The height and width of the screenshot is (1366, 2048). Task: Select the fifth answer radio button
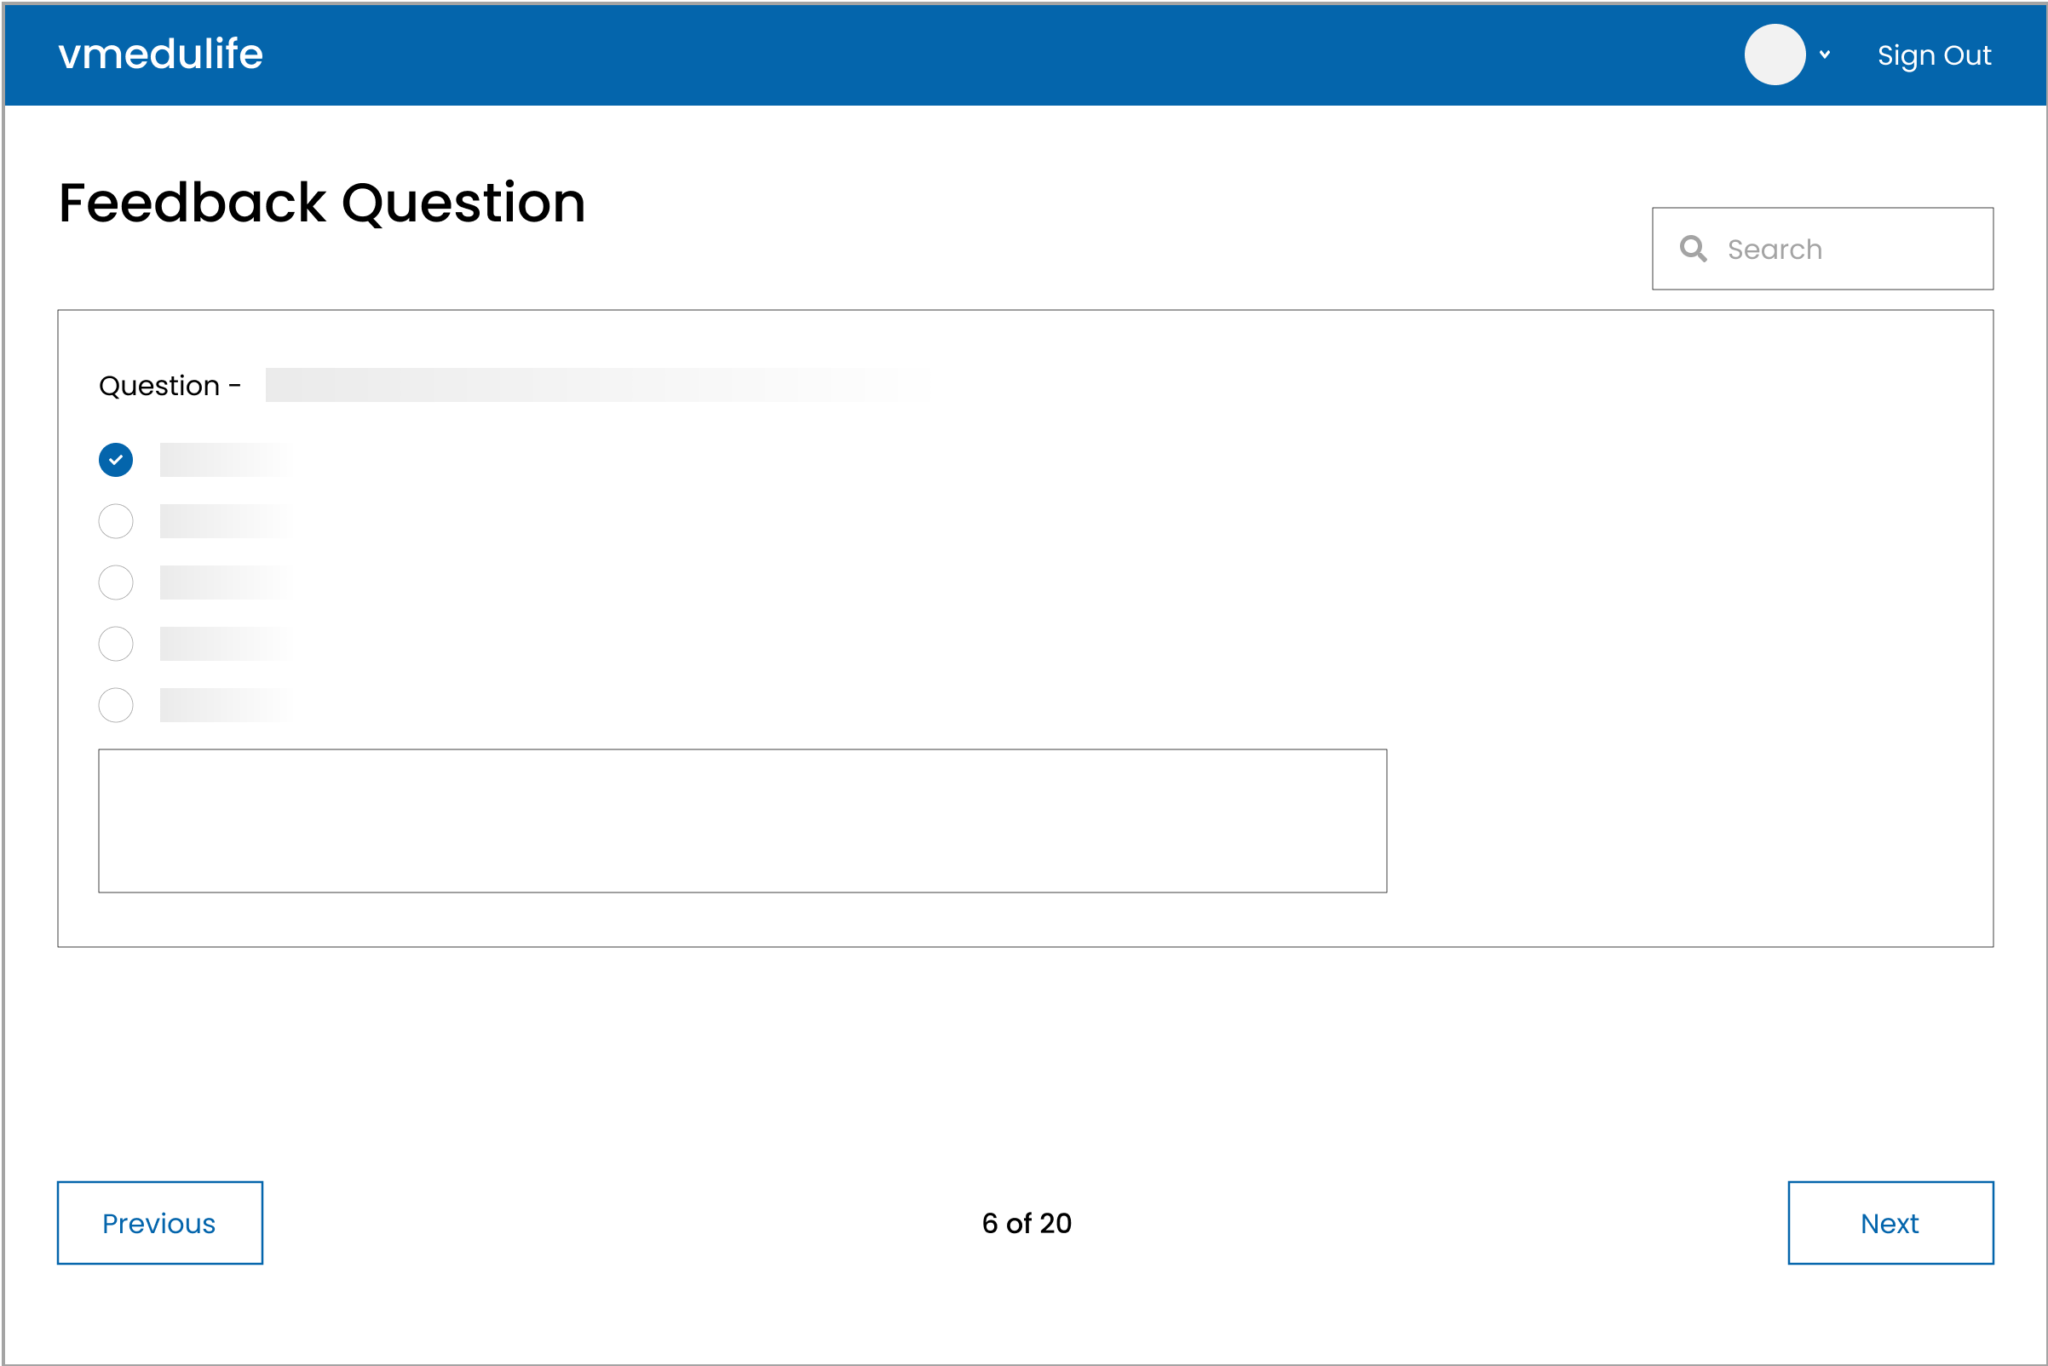(x=116, y=705)
